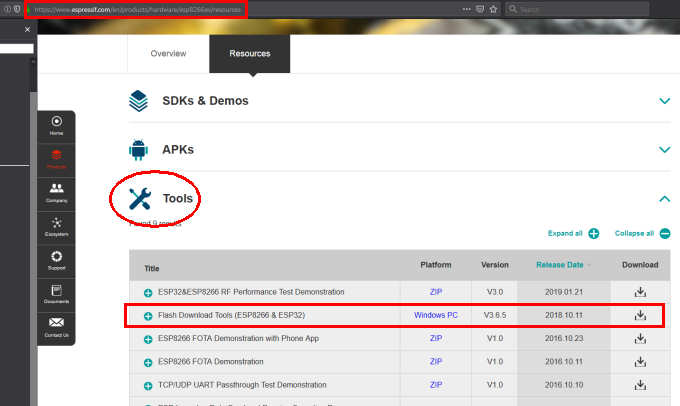Open the Ecosystem sidebar icon
The image size is (680, 406).
56,227
